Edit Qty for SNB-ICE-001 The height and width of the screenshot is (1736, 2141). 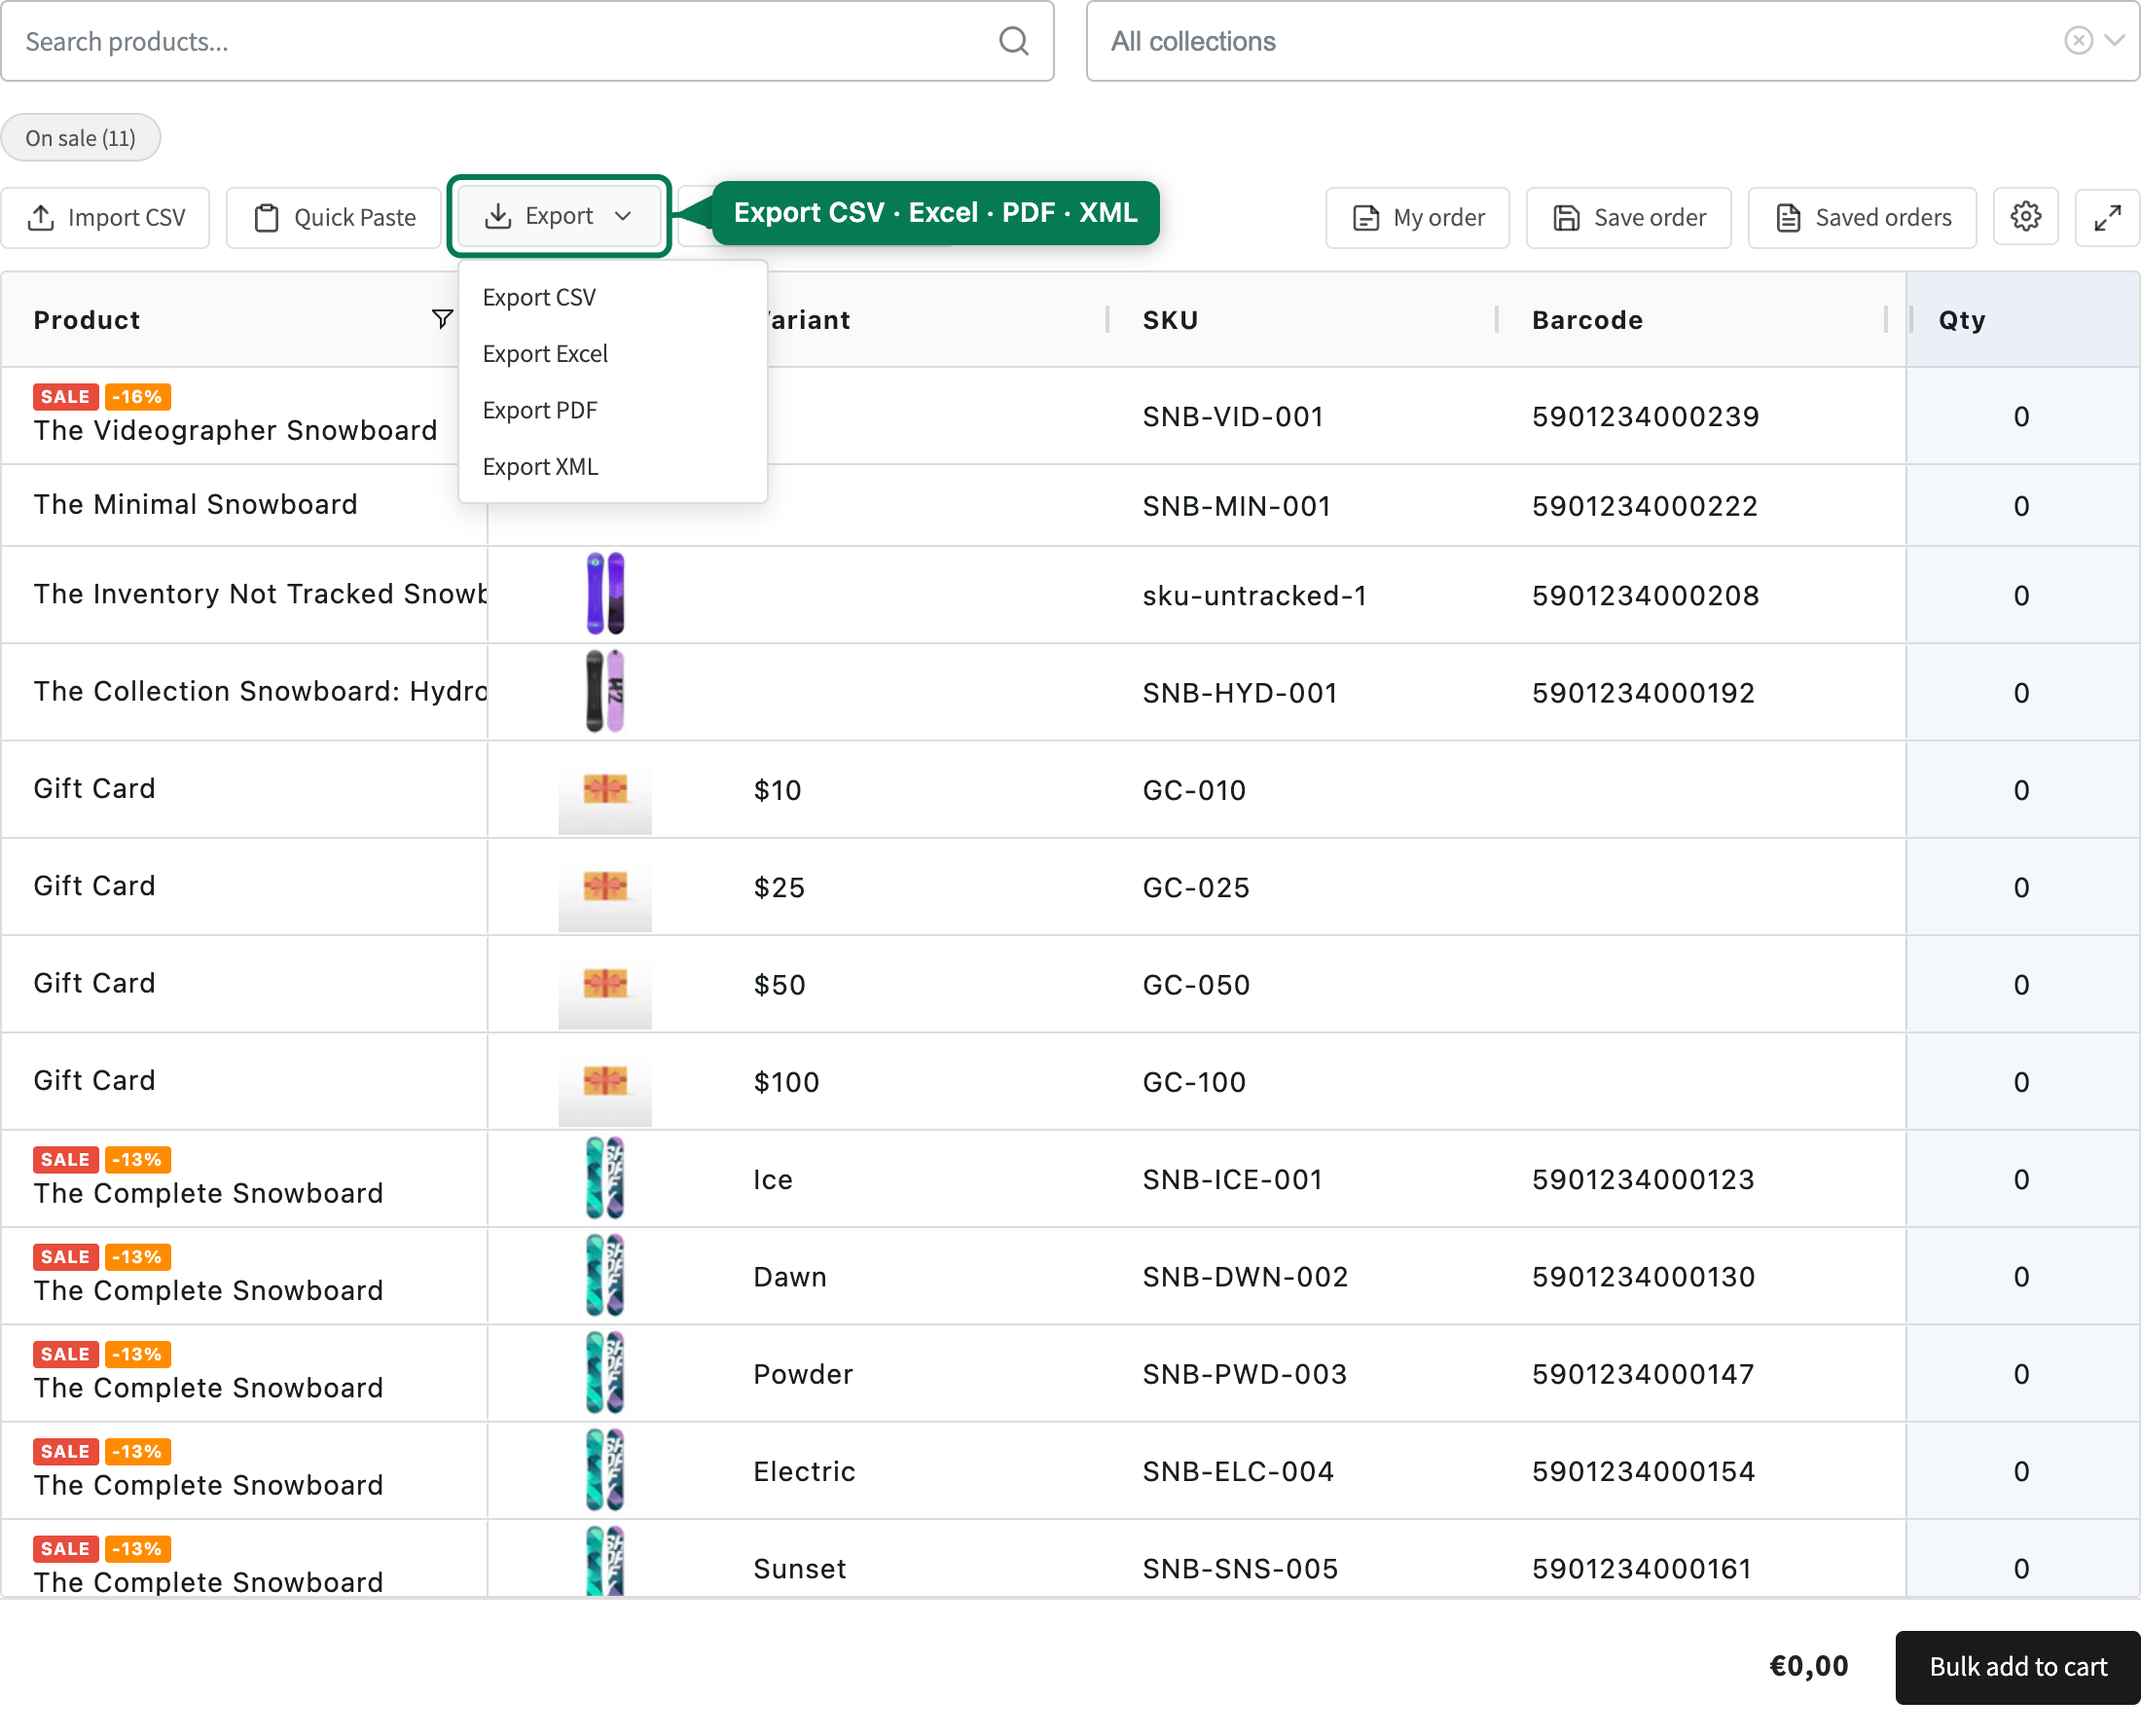click(x=2021, y=1179)
